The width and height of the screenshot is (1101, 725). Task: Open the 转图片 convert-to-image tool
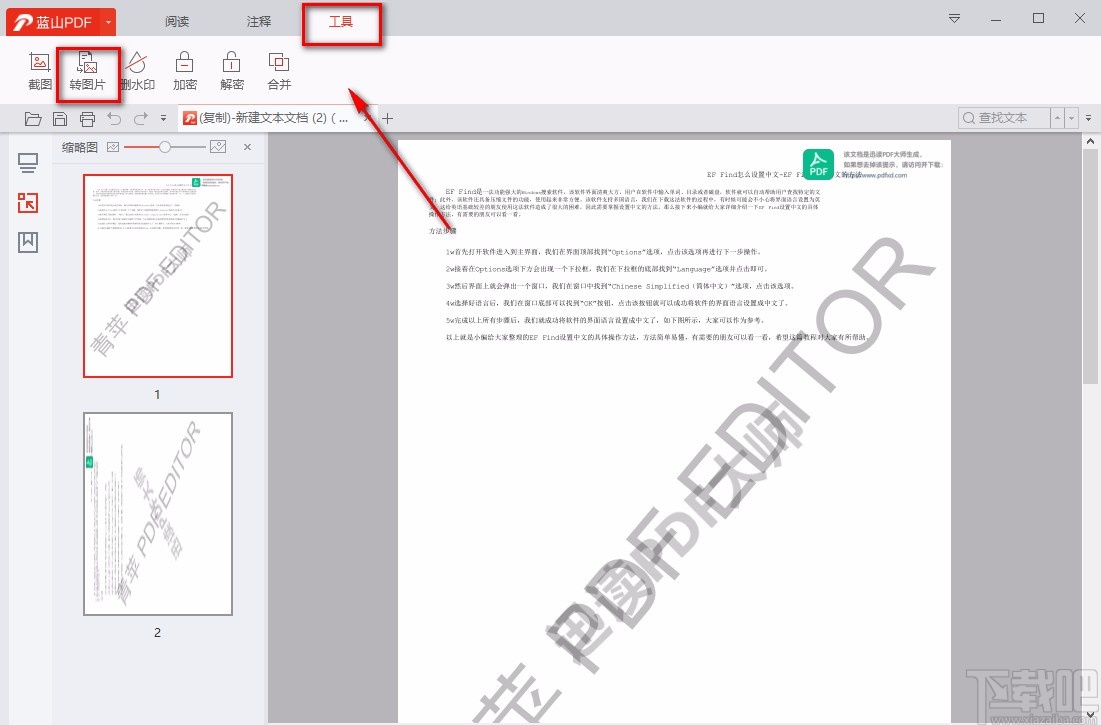(88, 70)
